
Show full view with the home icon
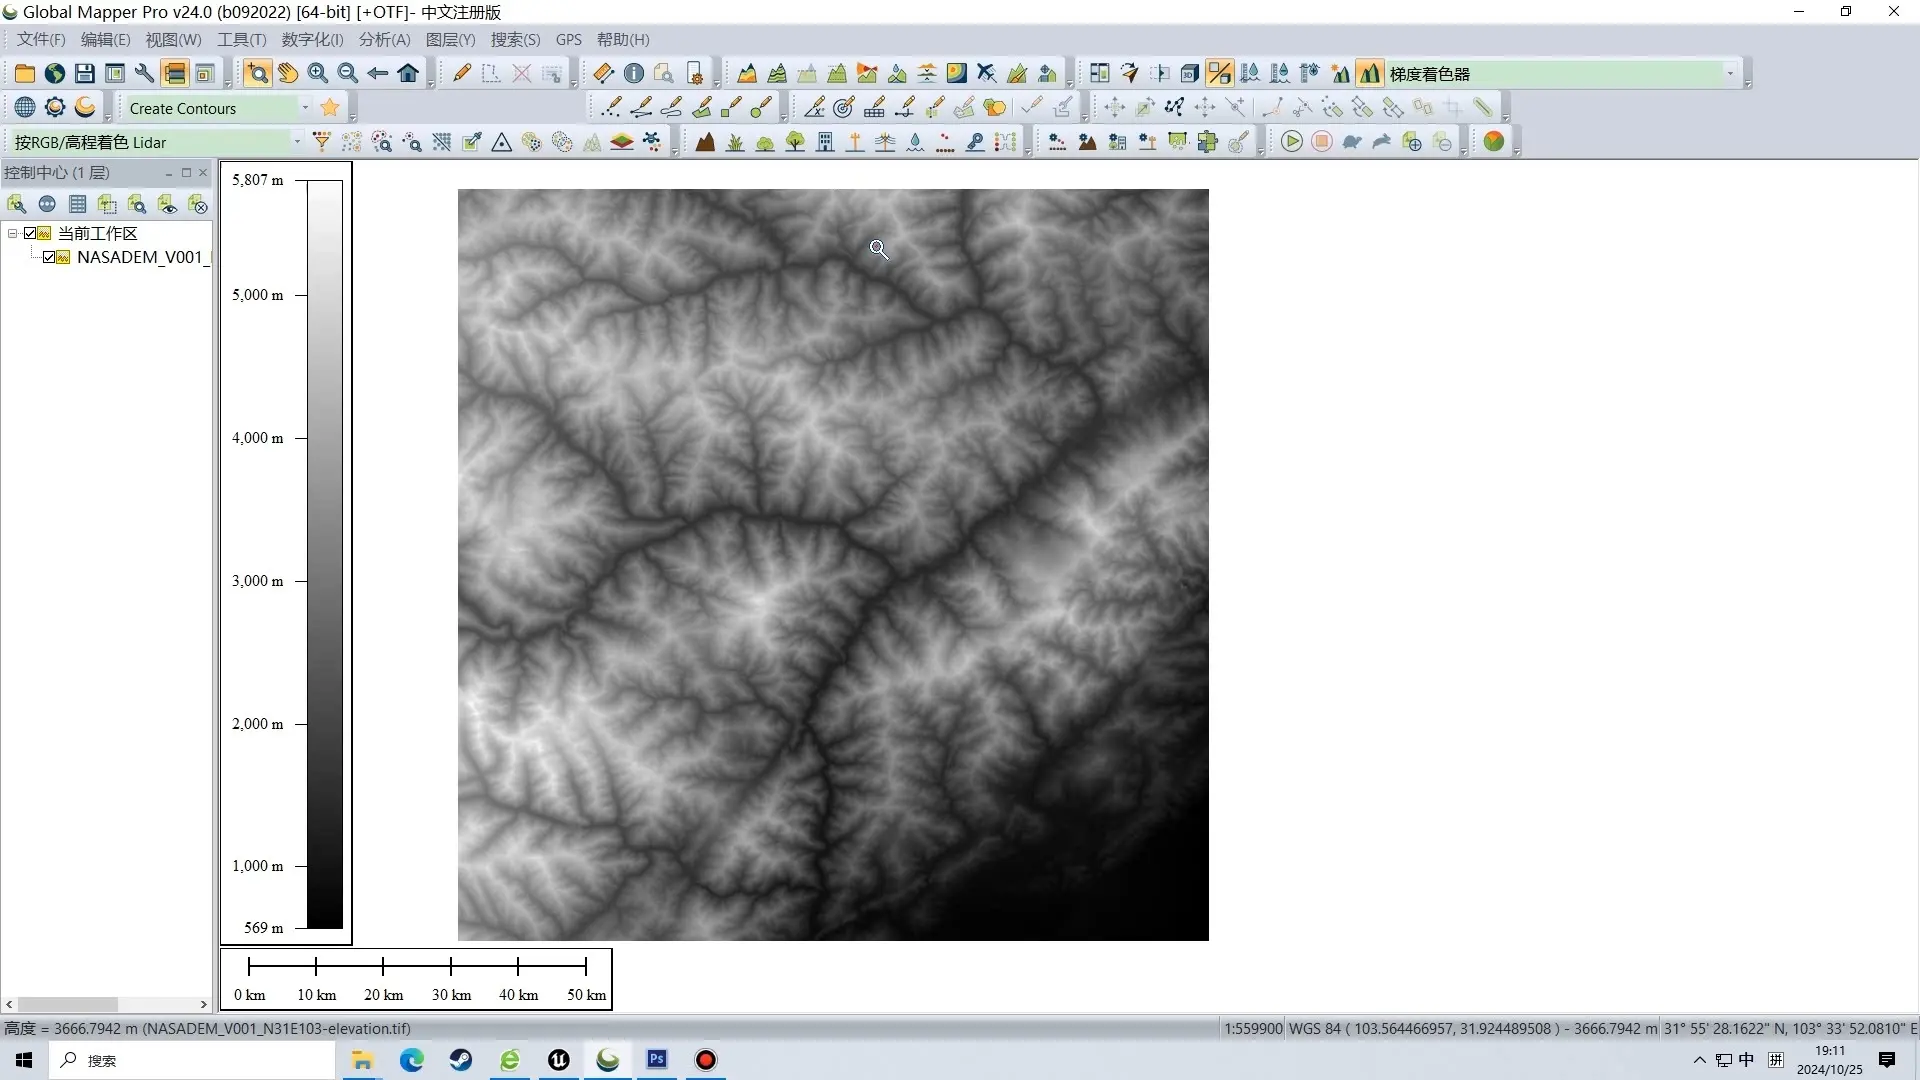[408, 73]
